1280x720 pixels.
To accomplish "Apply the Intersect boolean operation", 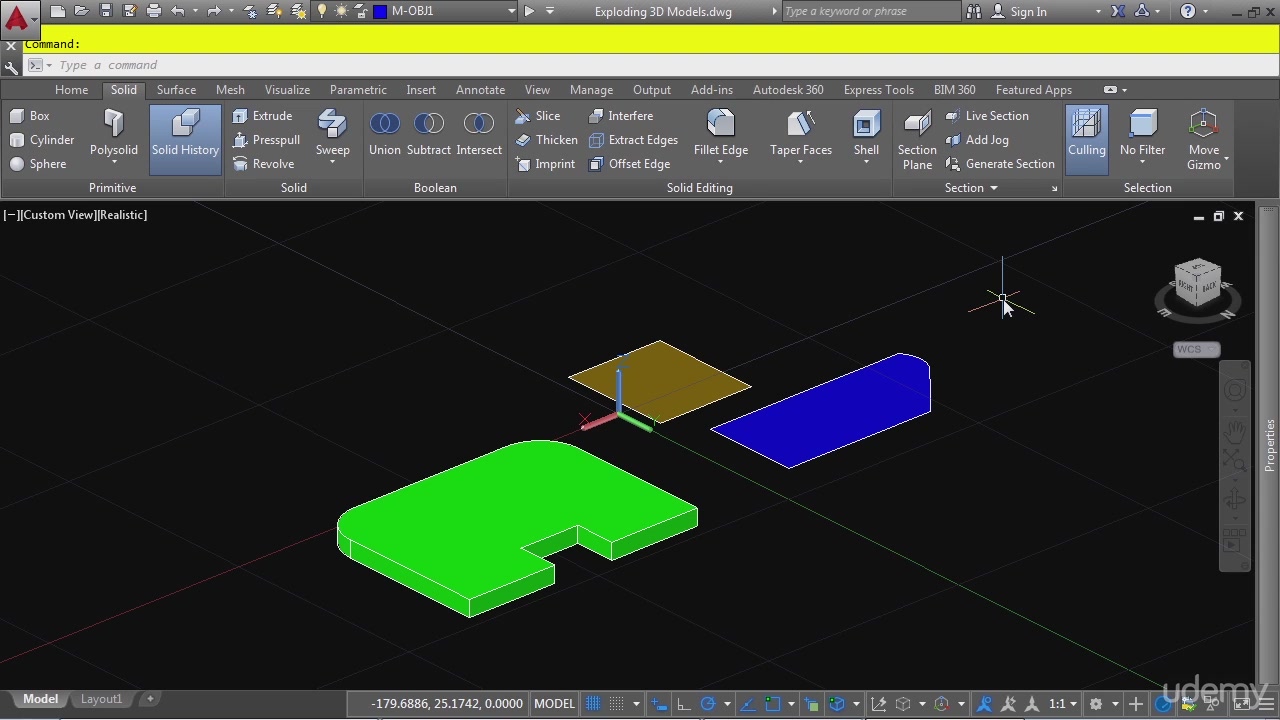I will (x=479, y=133).
